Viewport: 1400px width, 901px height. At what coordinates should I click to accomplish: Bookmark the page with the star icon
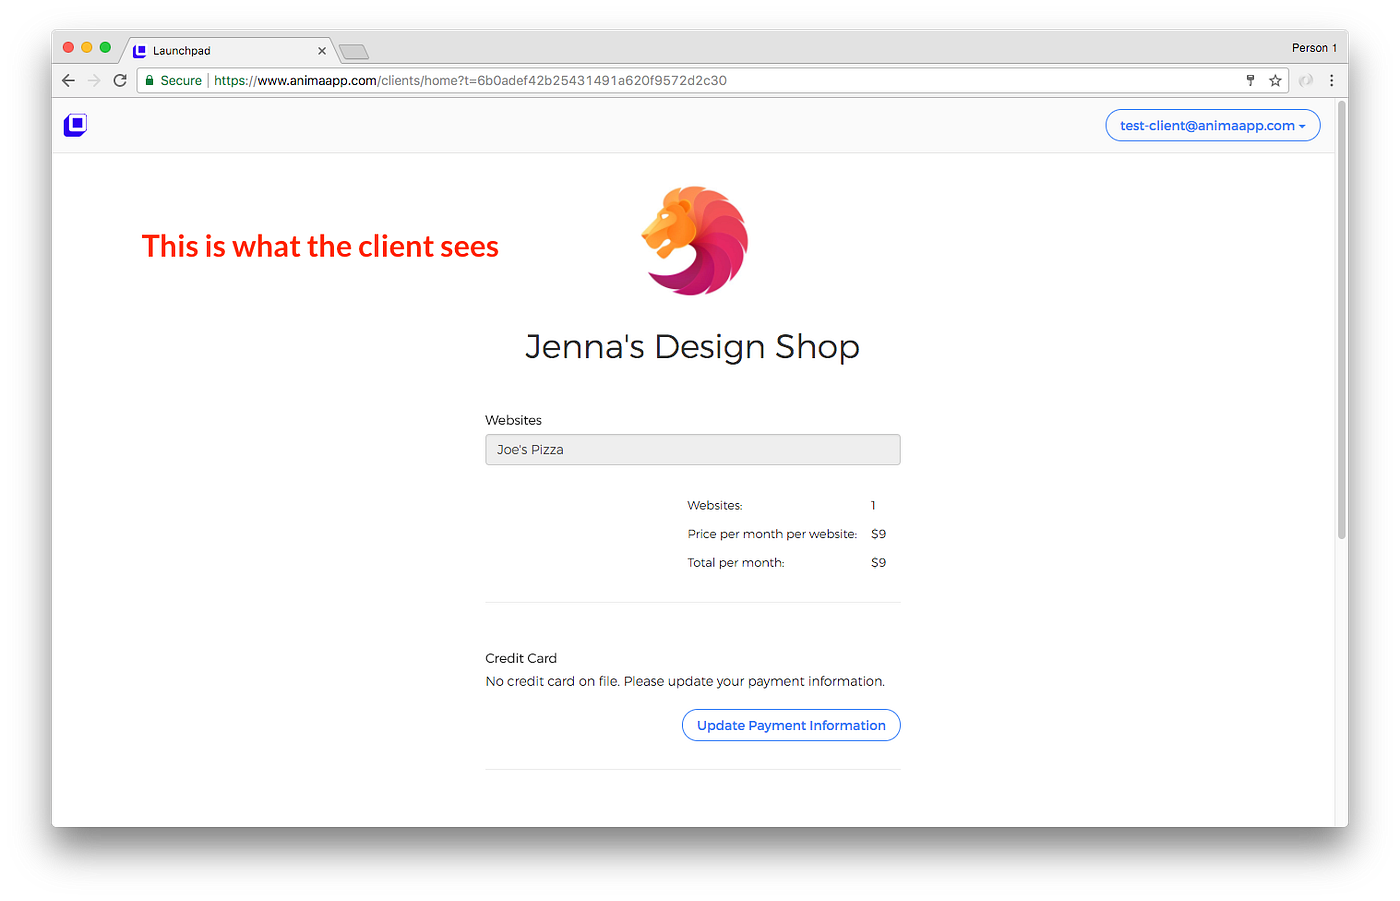click(1275, 81)
